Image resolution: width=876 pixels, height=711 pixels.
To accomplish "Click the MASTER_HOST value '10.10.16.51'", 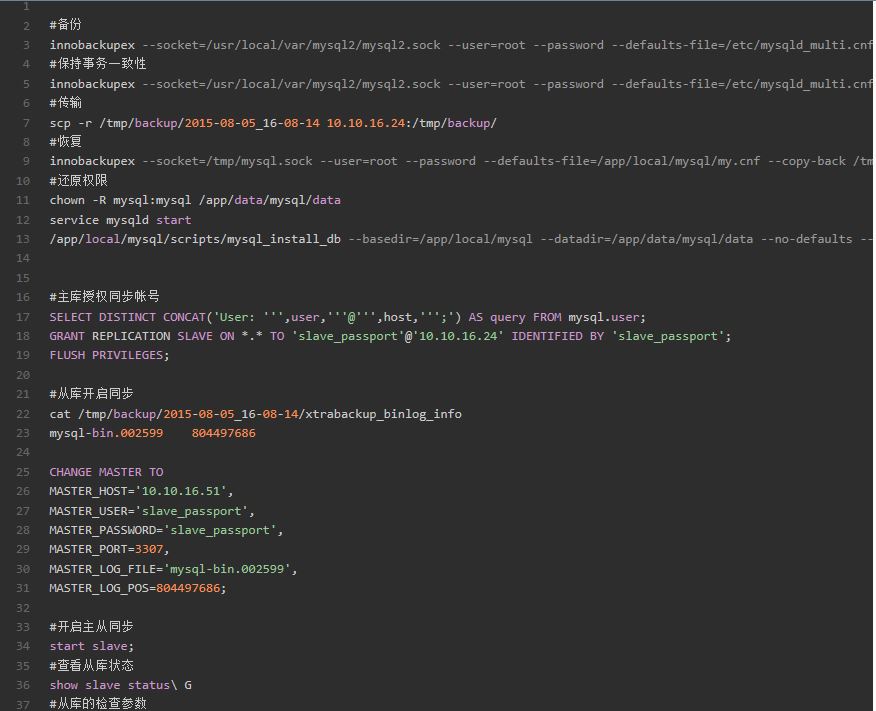I will [184, 491].
